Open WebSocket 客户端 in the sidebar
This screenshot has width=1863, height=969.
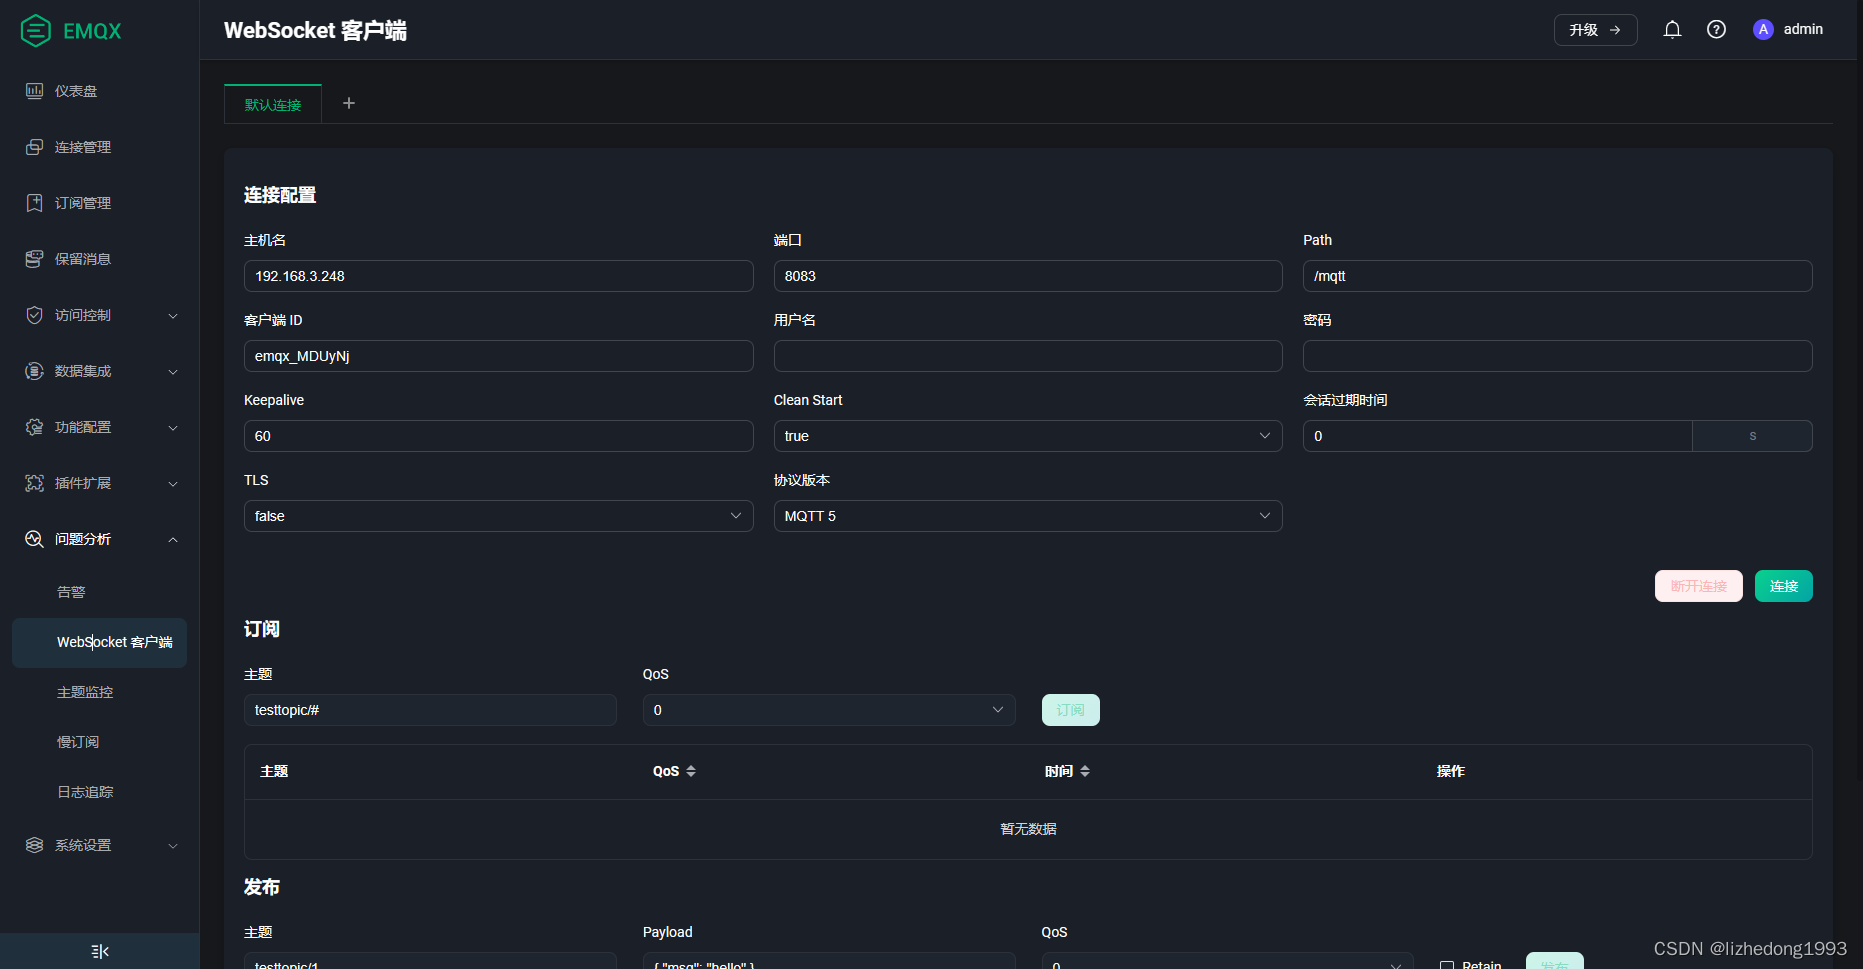click(99, 642)
